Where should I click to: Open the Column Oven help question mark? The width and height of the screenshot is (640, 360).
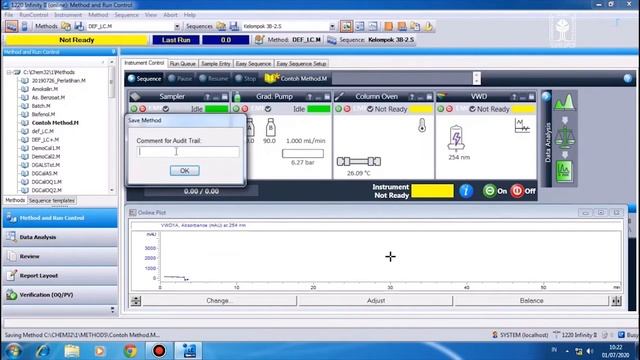[412, 97]
